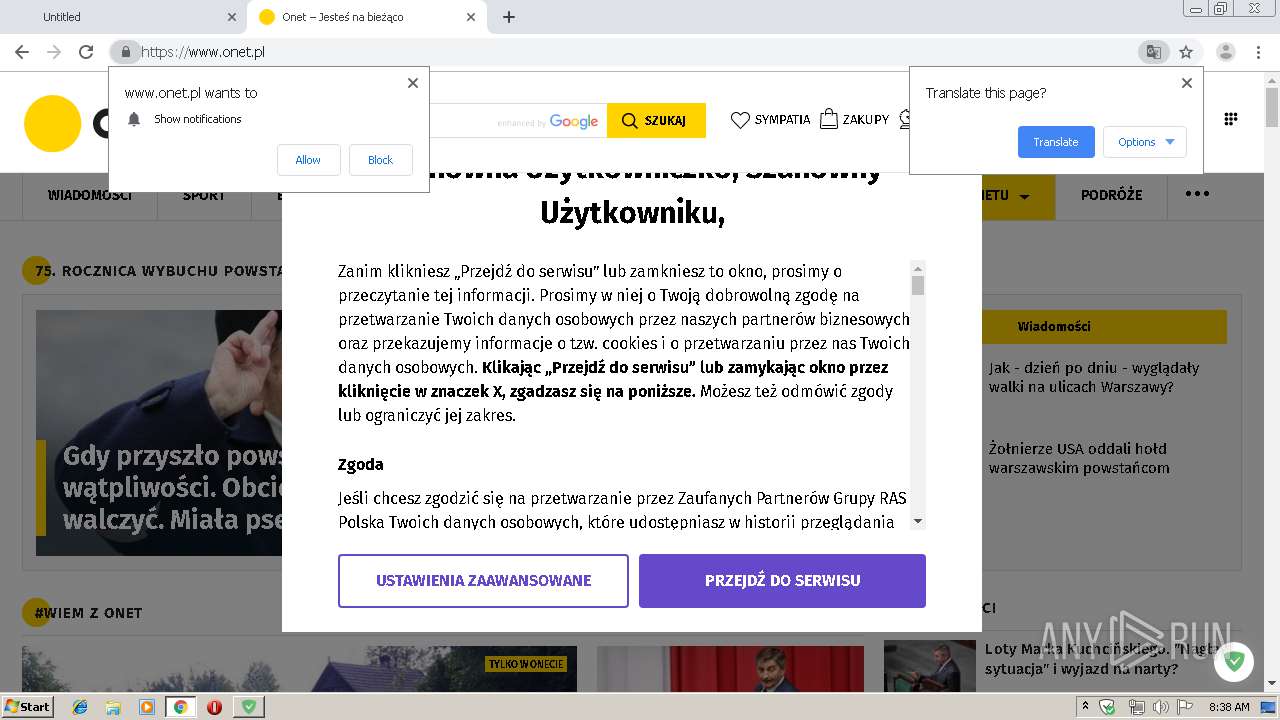Click the consent text scrollbar up arrow
Image resolution: width=1280 pixels, height=720 pixels.
918,268
